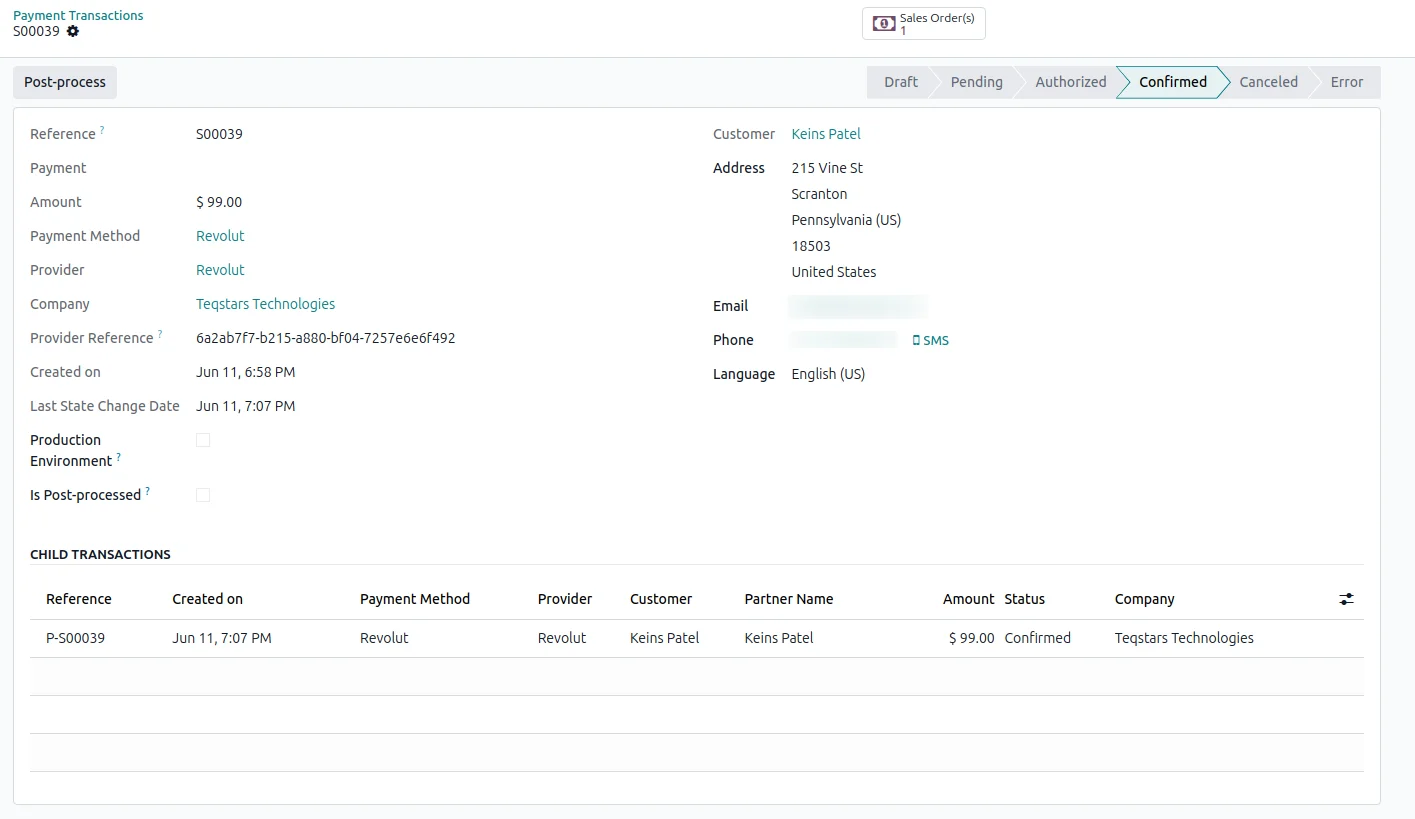
Task: Click the Pennsylvania (US) address line
Action: click(846, 220)
